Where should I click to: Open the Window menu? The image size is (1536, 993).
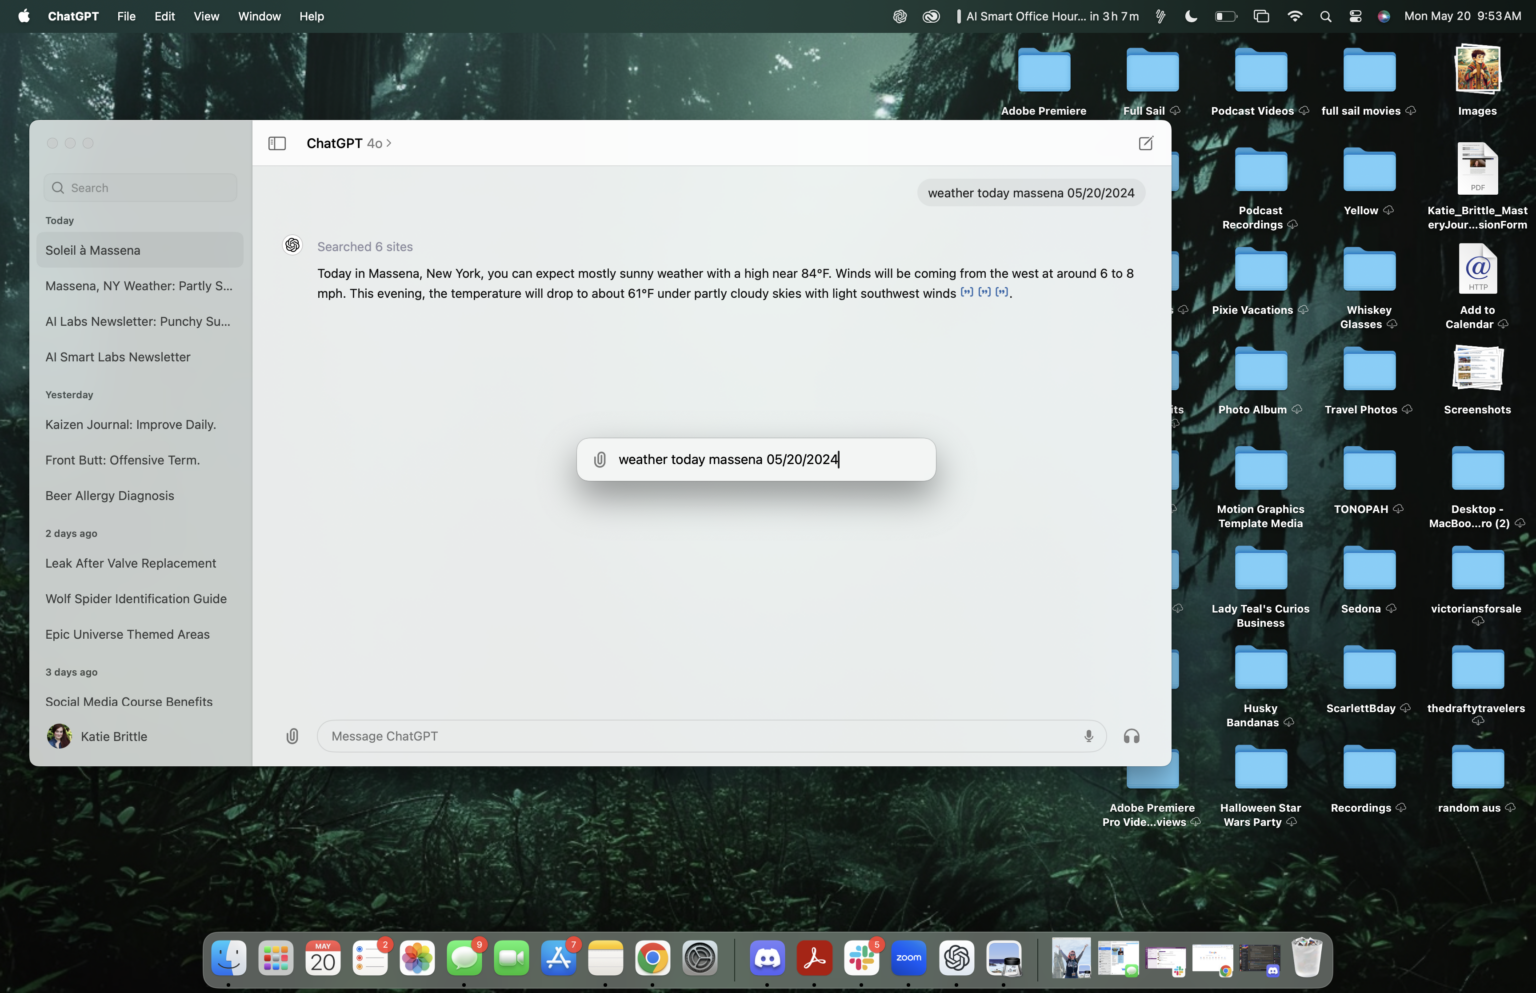click(x=259, y=16)
